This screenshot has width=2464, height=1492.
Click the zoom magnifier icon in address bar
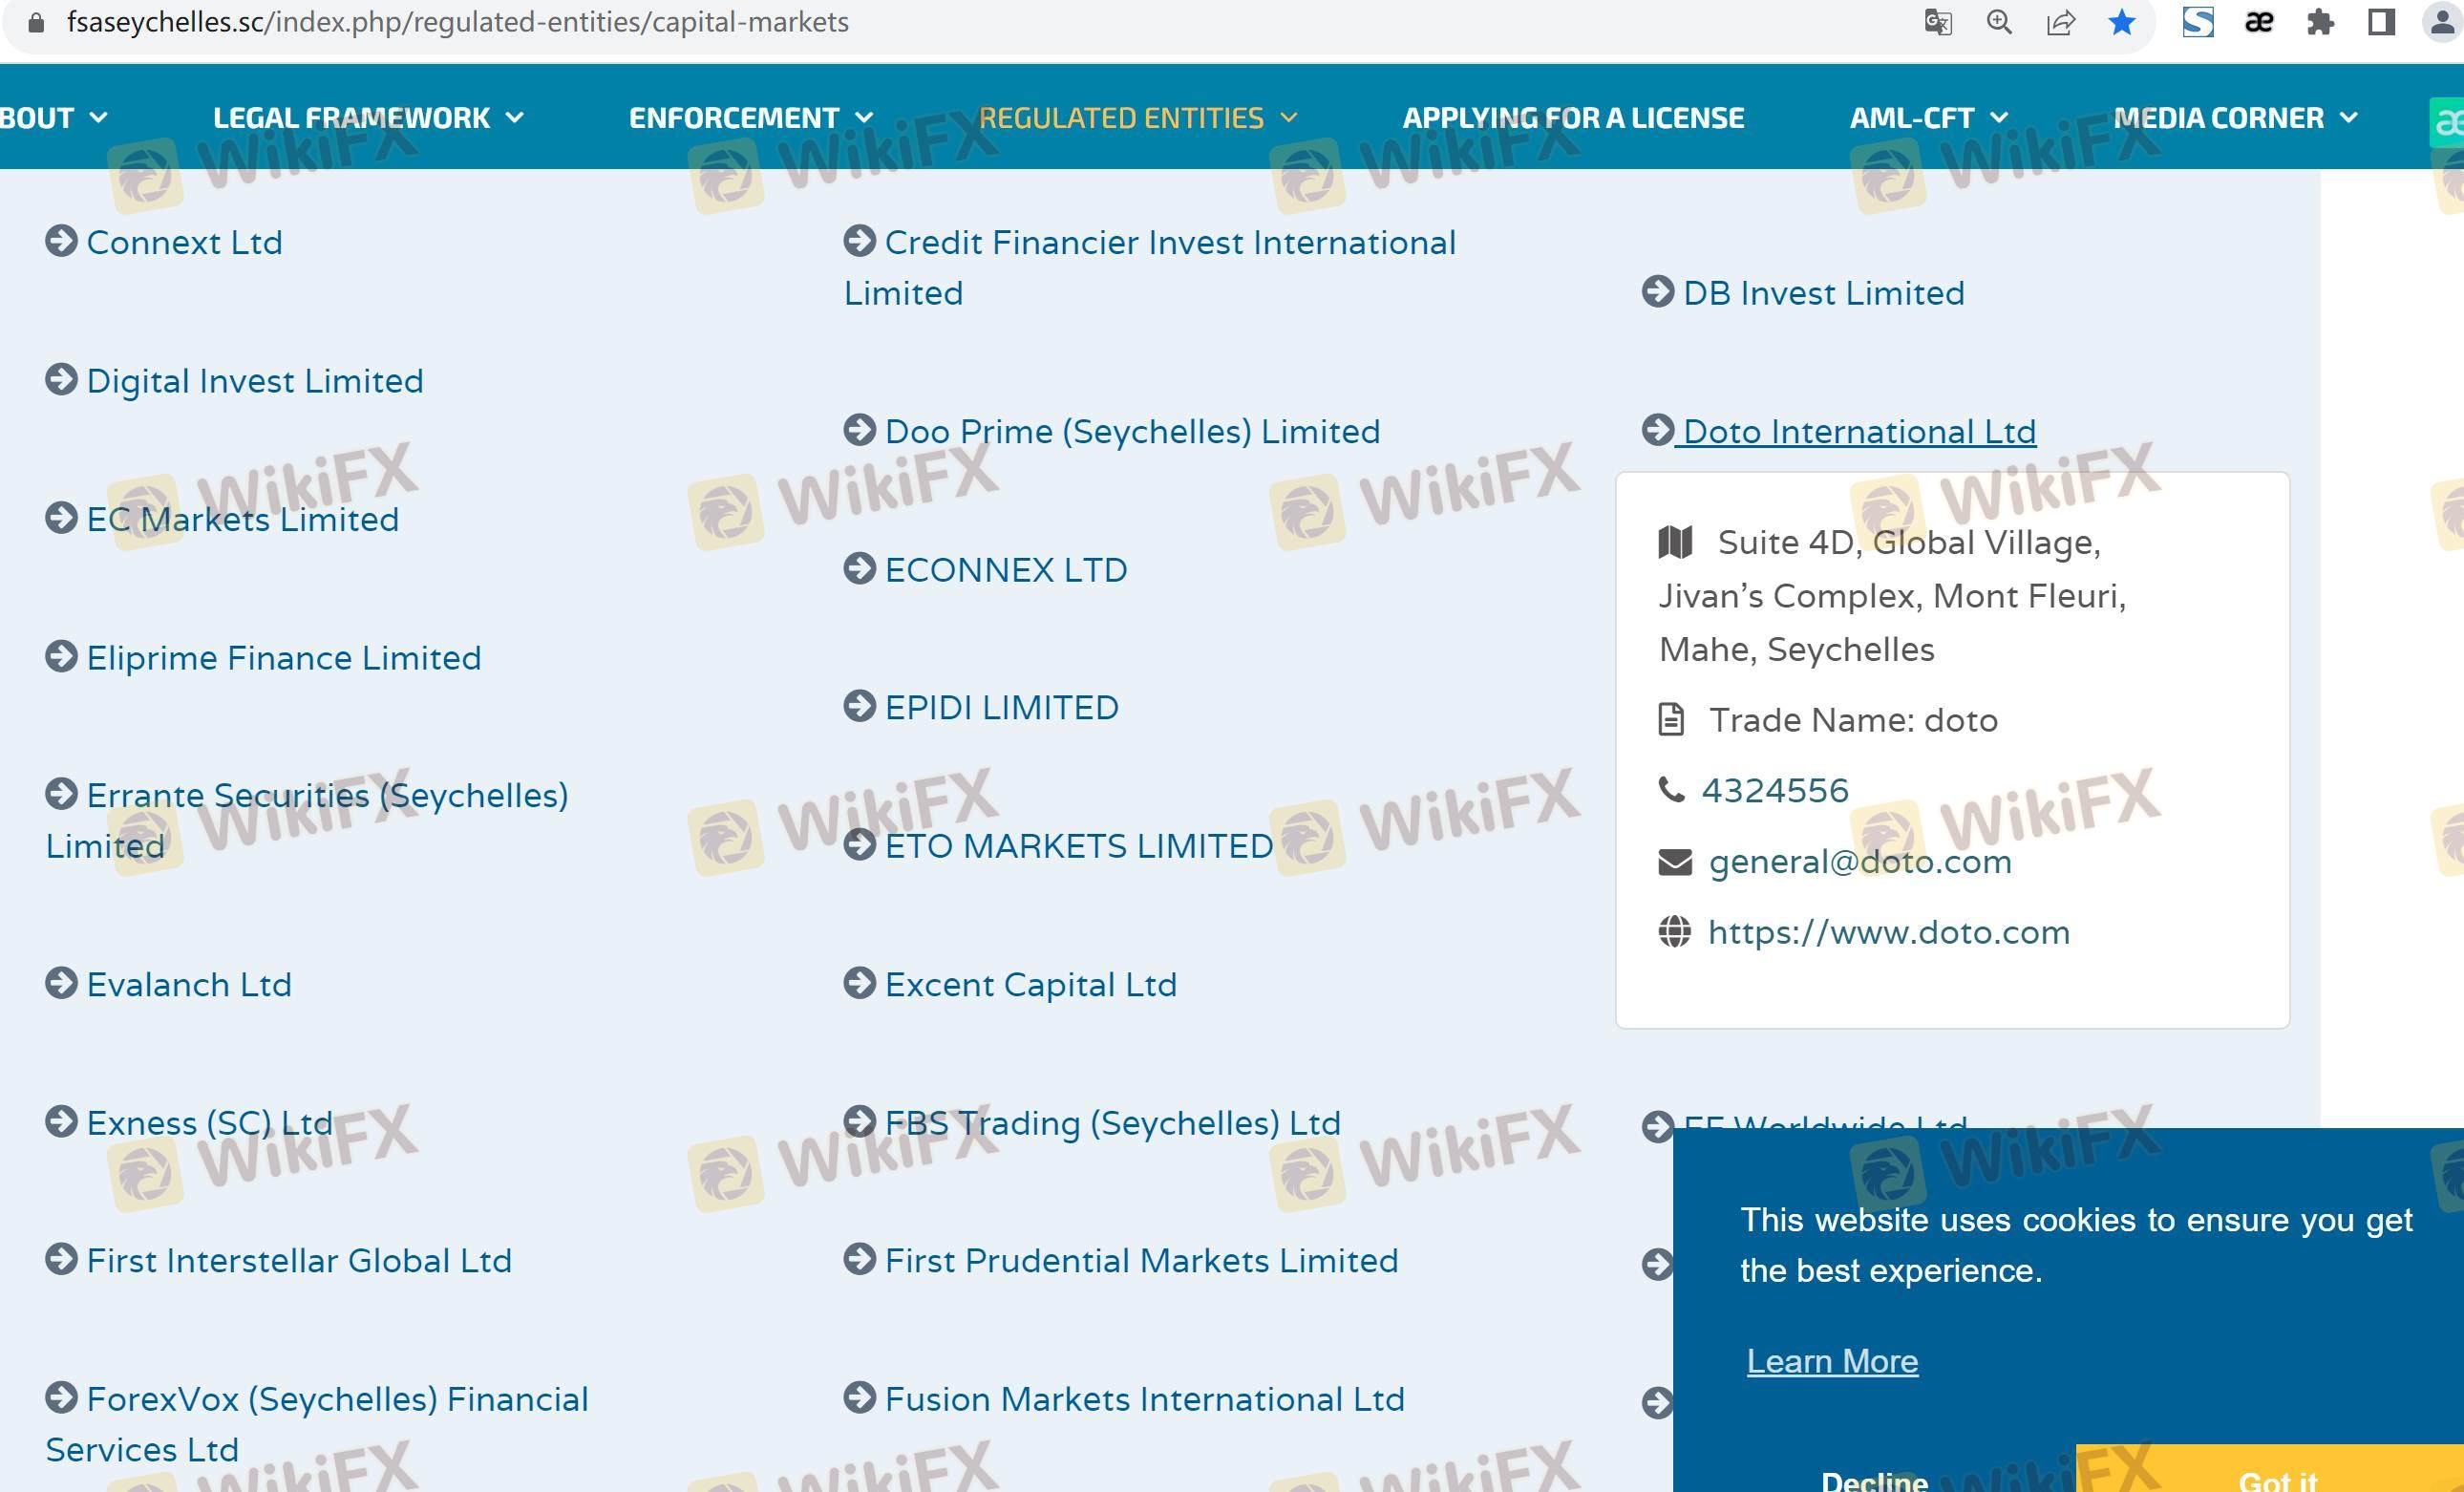(1999, 22)
